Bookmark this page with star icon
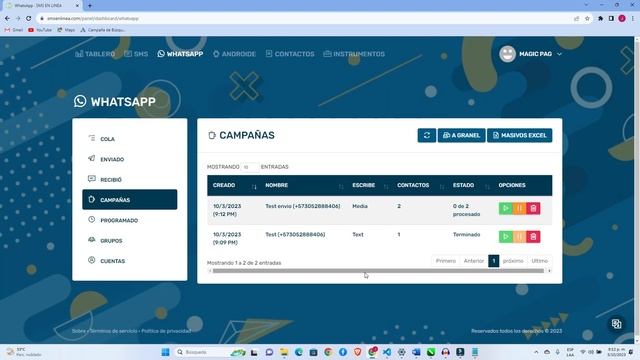This screenshot has width=640, height=360. coord(587,18)
